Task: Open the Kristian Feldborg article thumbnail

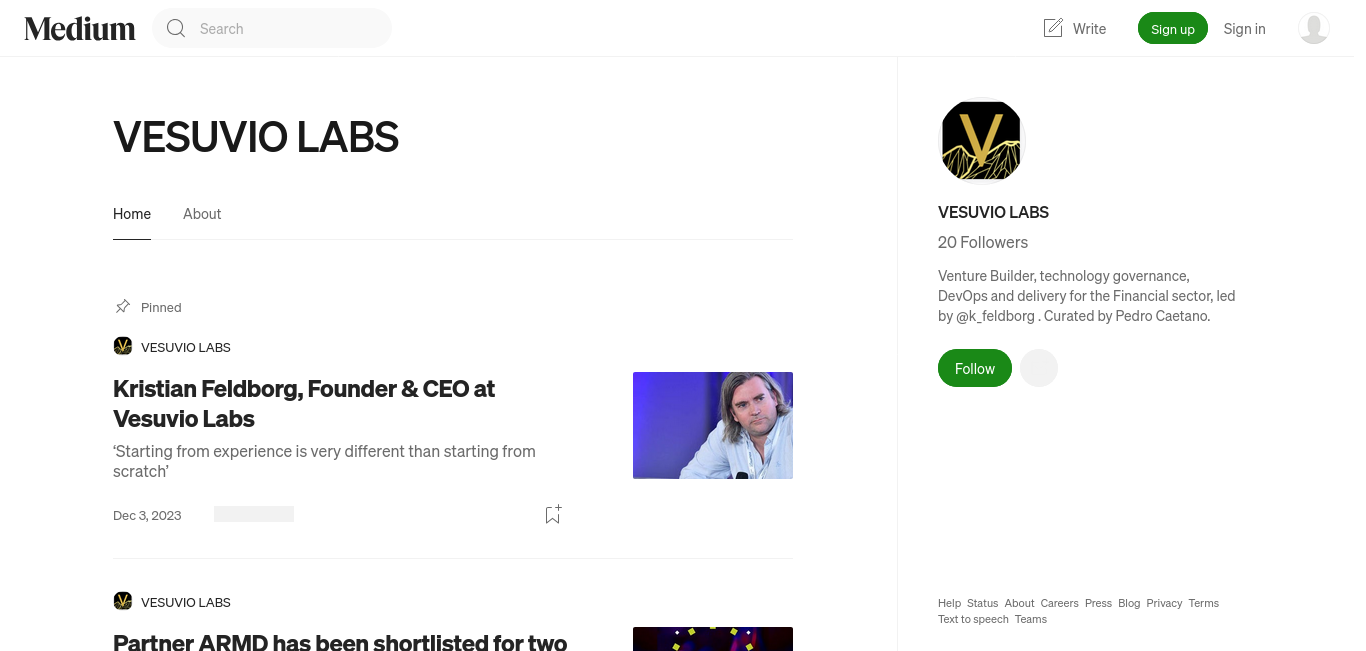Action: click(x=713, y=425)
